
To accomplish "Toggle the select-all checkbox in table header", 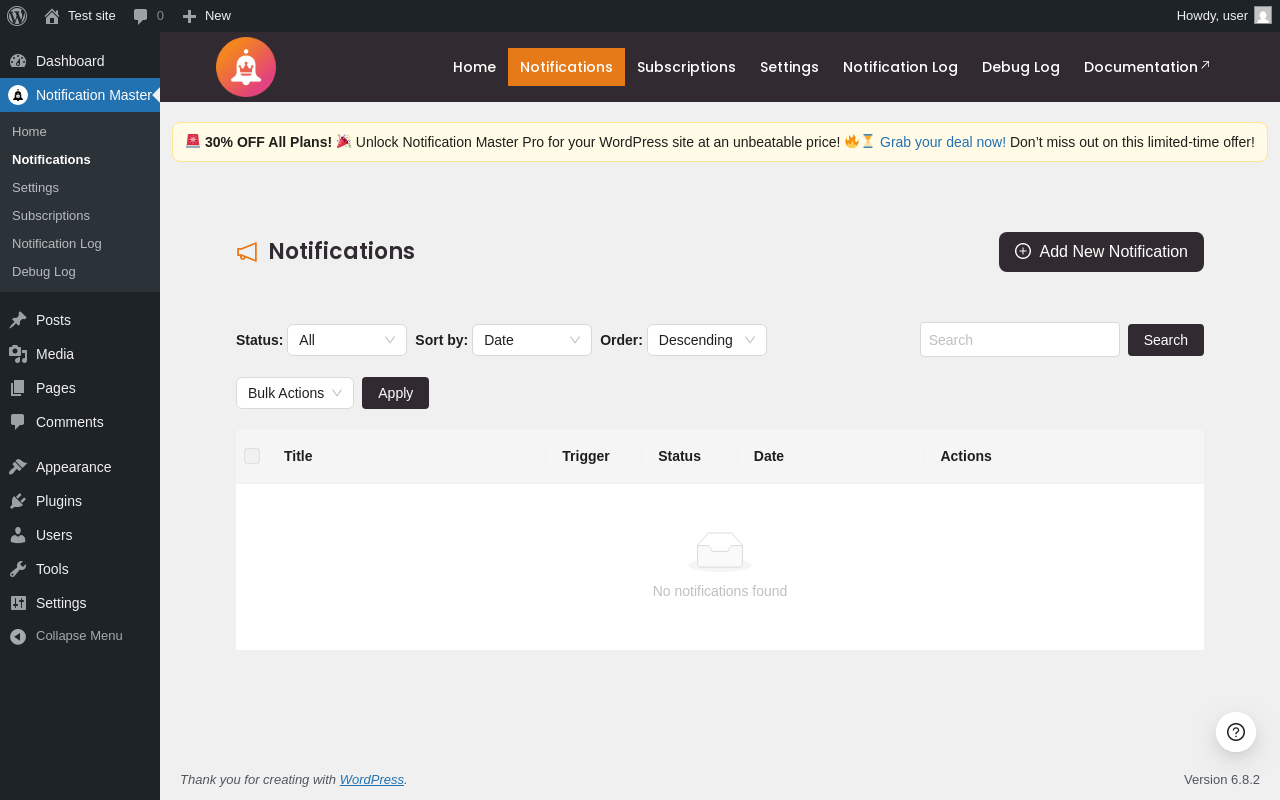I will click(x=252, y=456).
